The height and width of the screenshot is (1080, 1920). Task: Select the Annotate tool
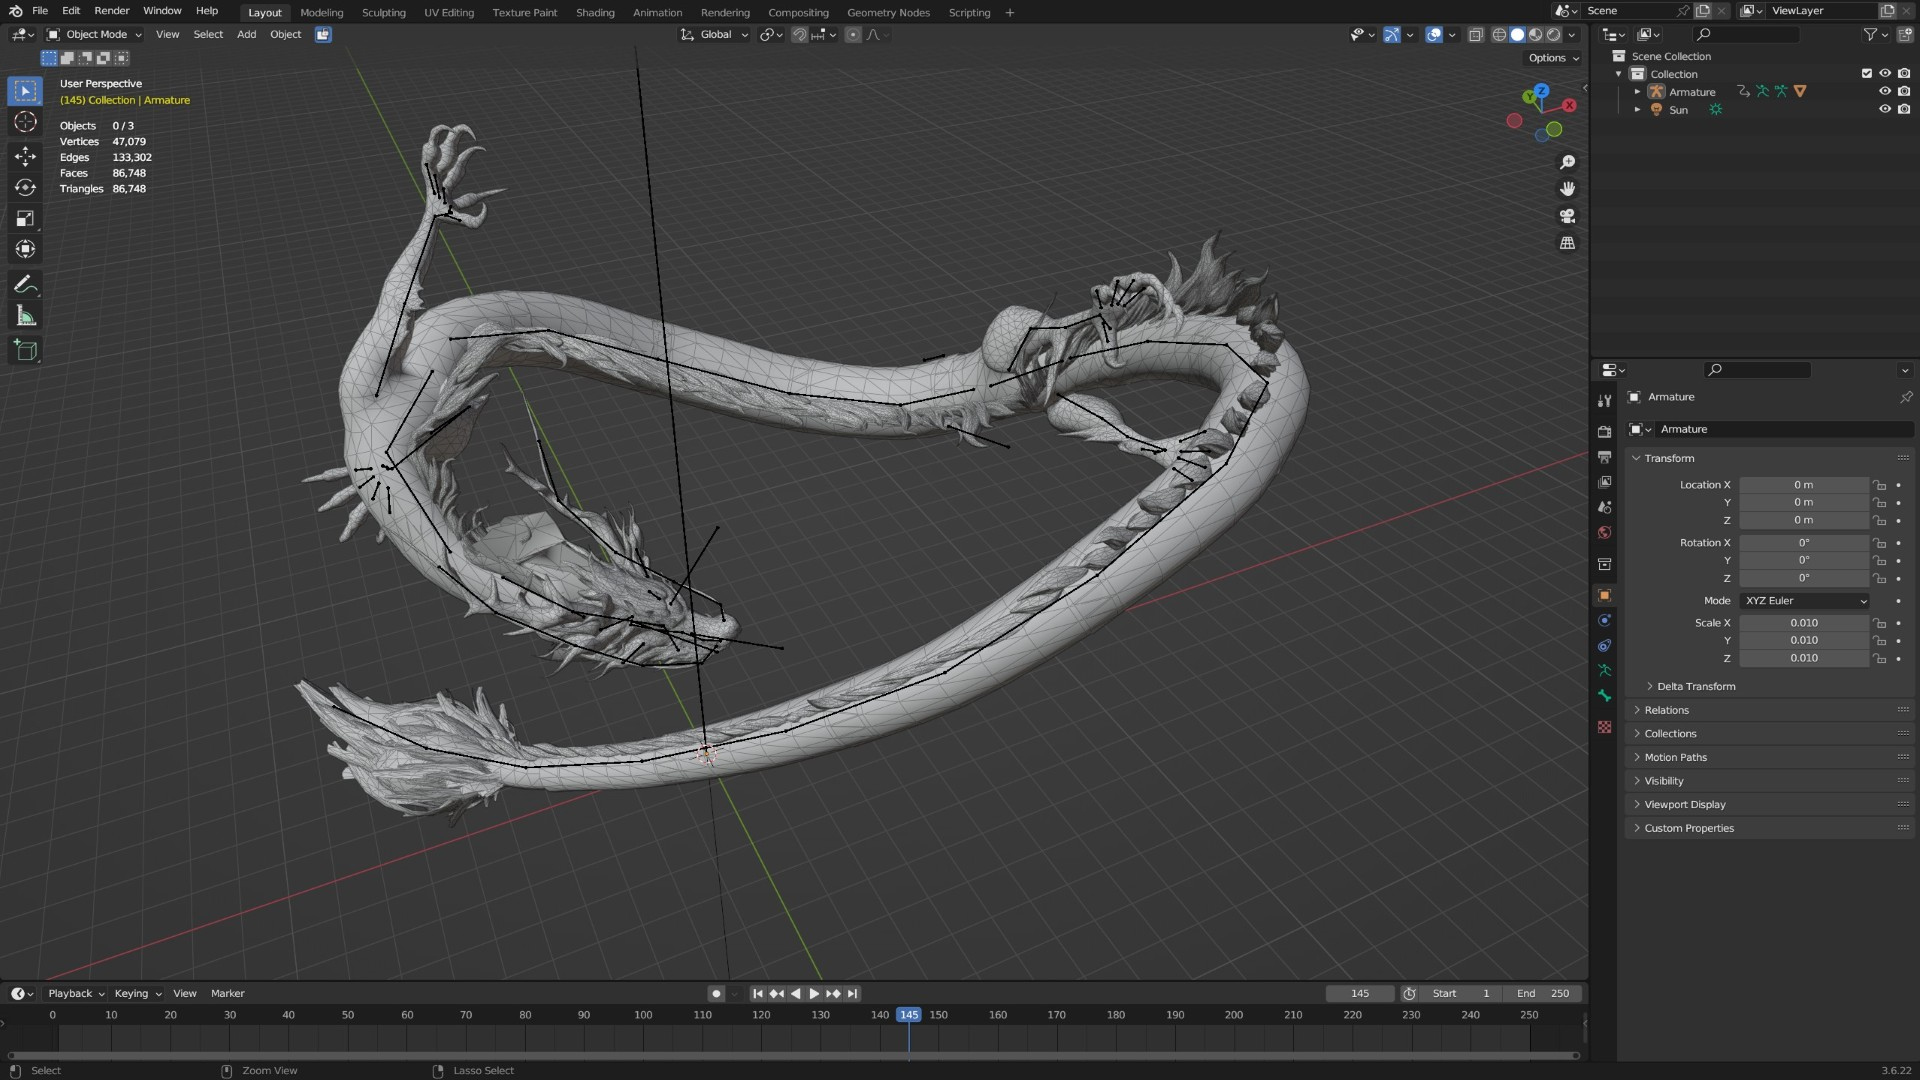click(25, 285)
